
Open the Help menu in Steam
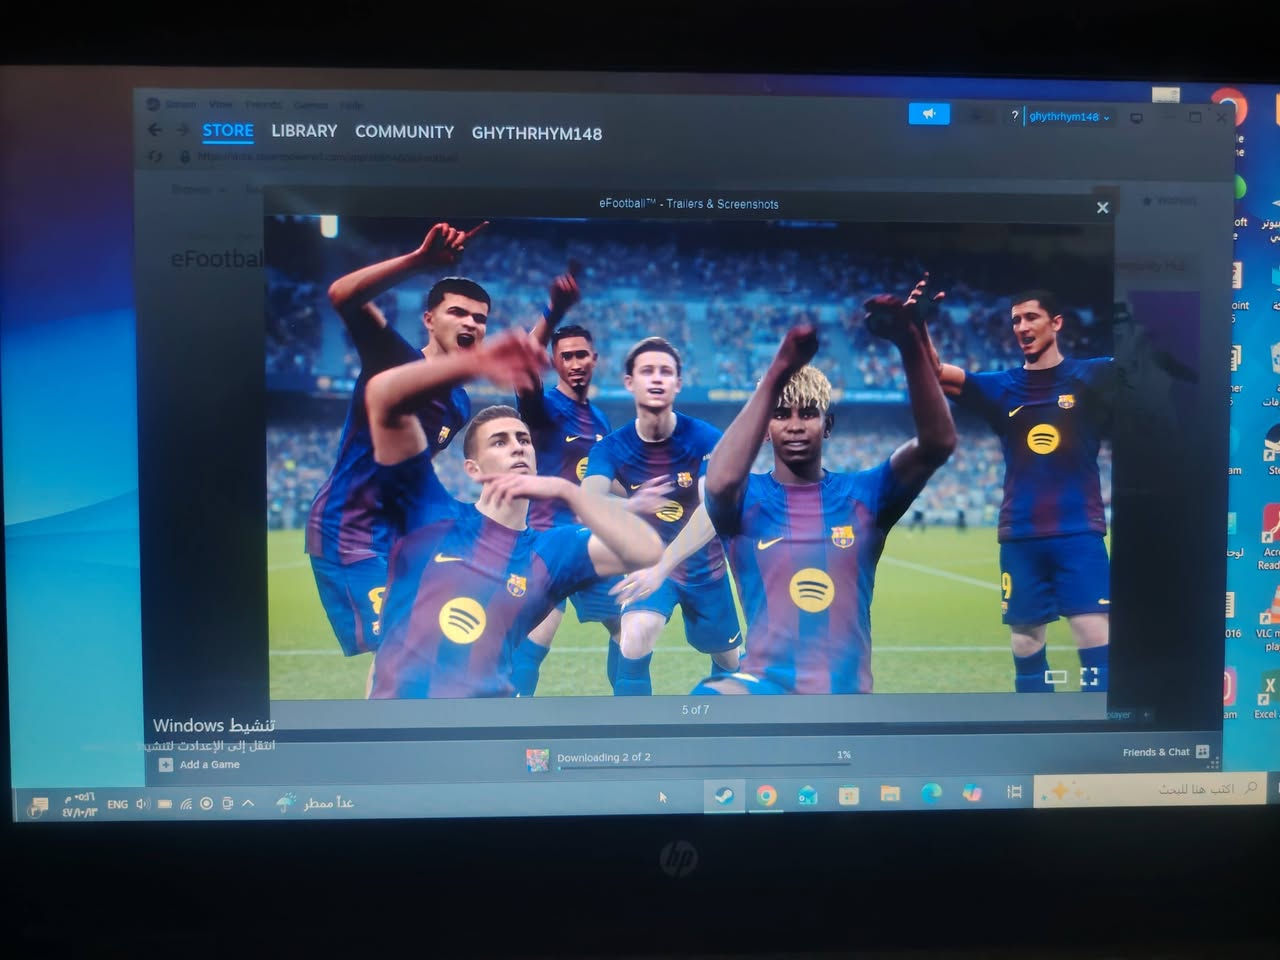coord(351,105)
